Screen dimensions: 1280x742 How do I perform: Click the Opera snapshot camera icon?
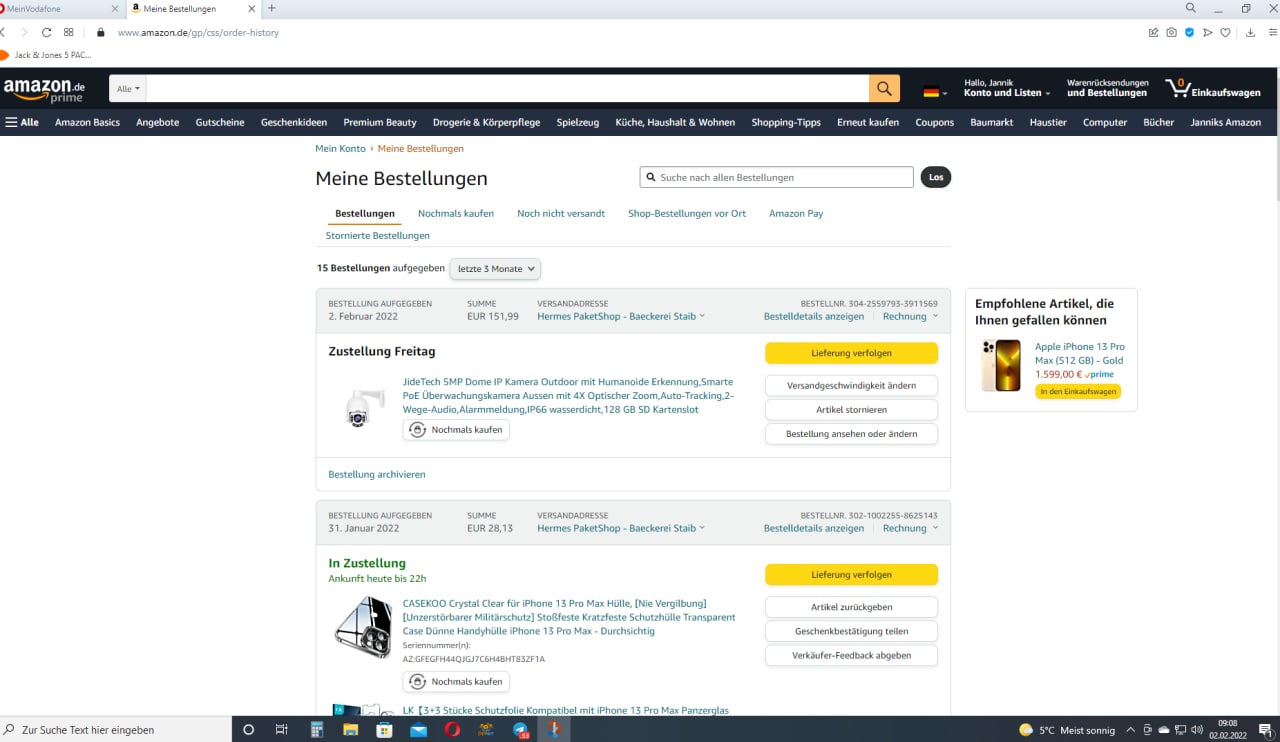click(x=1171, y=33)
